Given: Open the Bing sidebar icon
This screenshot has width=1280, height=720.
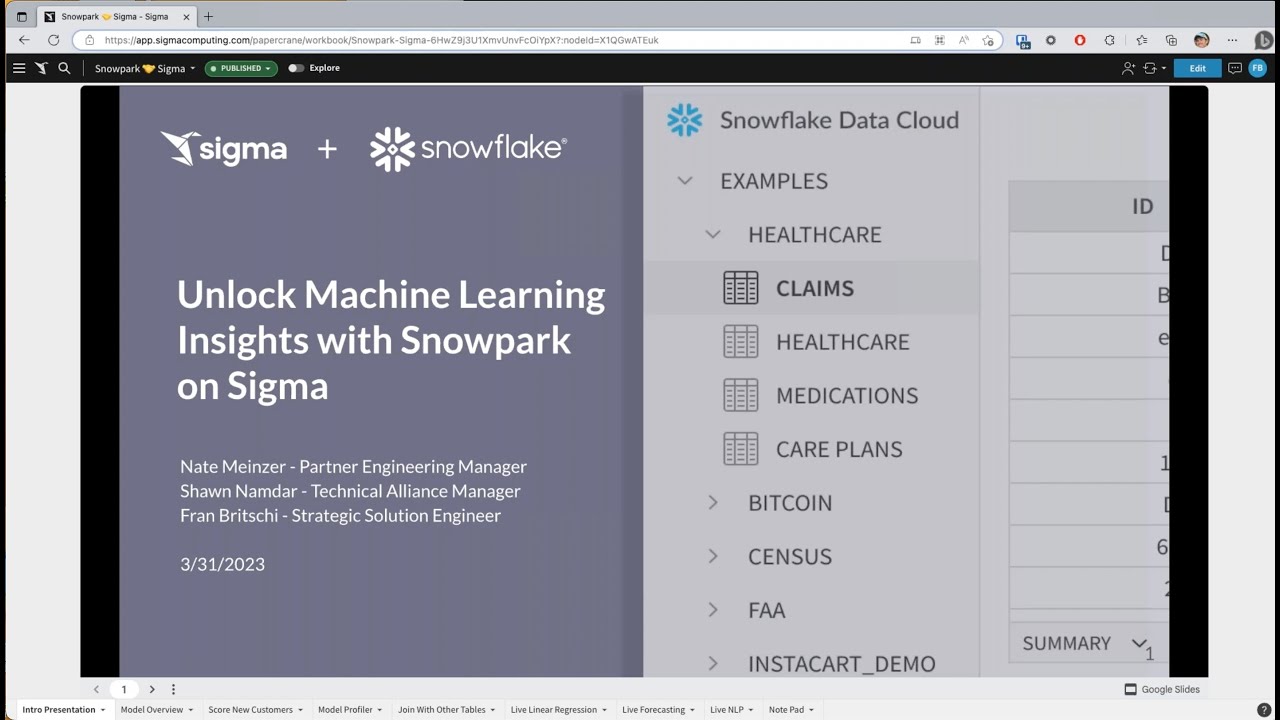Looking at the screenshot, I should coord(1264,40).
